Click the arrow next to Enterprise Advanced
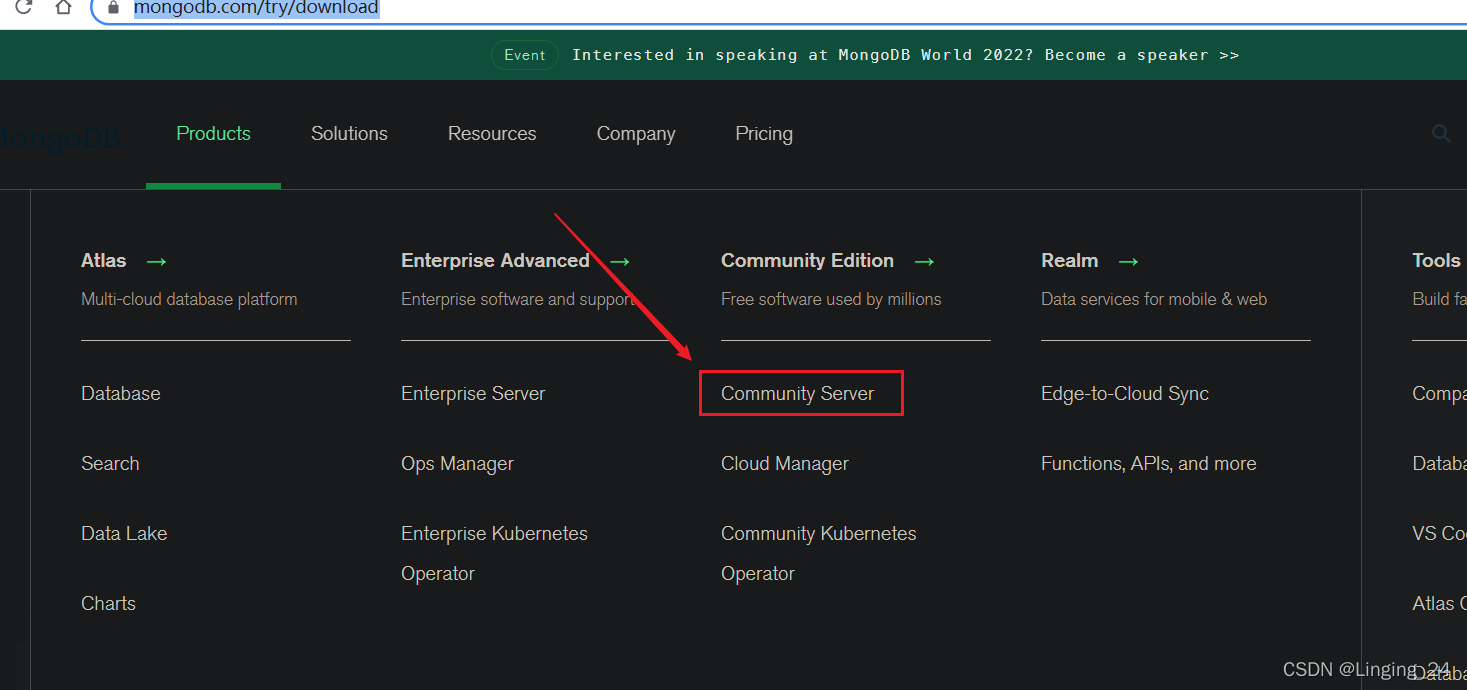This screenshot has height=690, width=1467. pyautogui.click(x=620, y=261)
